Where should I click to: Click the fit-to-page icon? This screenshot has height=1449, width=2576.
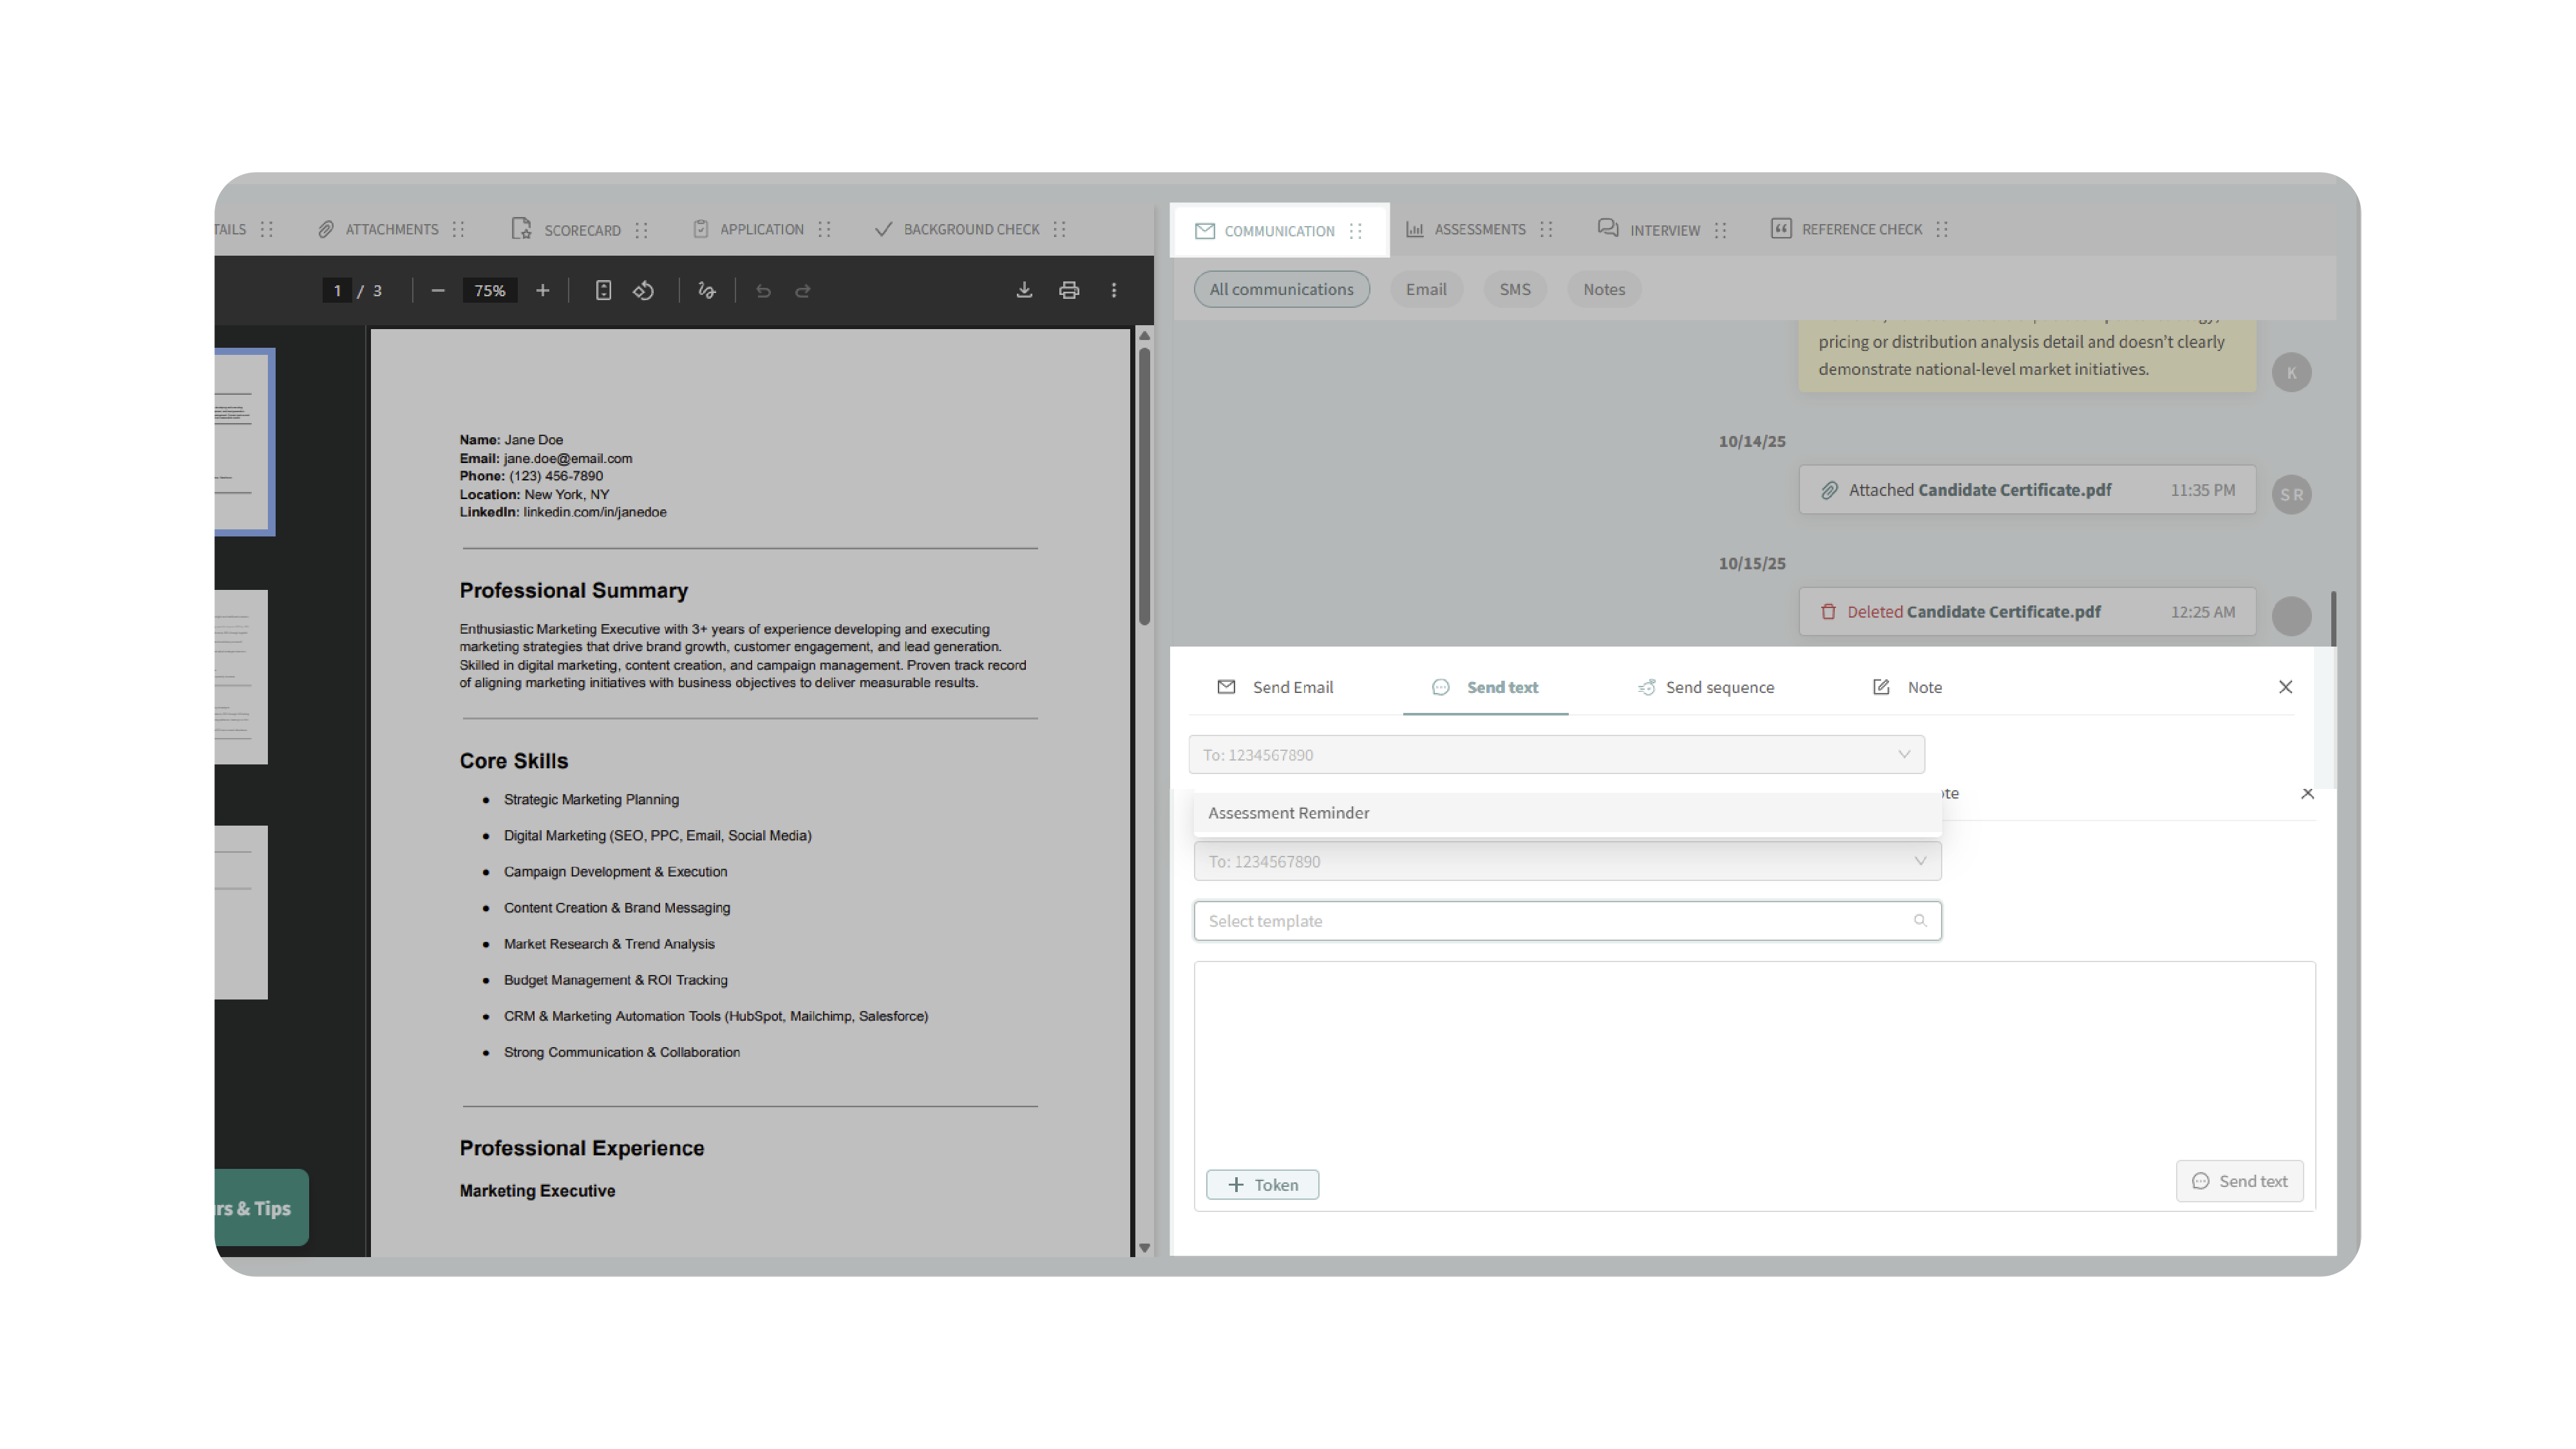point(603,290)
